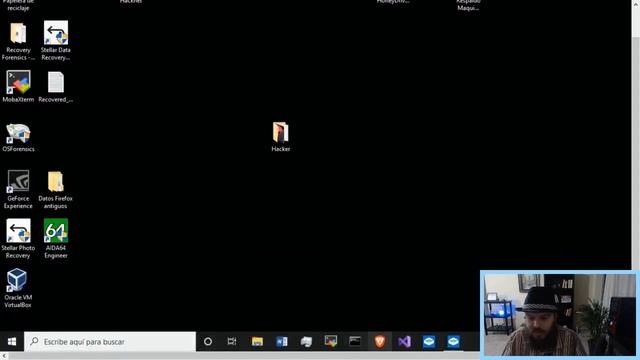The width and height of the screenshot is (640, 360).
Task: Click the horizontal scrollbar left arrow
Action: coord(4,356)
